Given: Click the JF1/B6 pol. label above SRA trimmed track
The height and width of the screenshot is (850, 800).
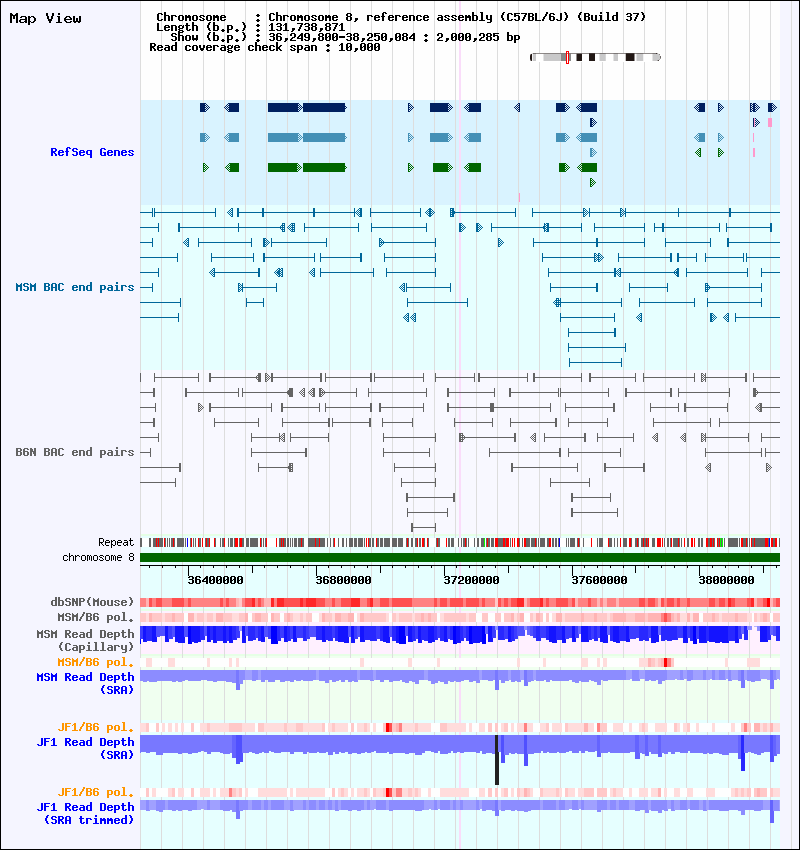Looking at the screenshot, I should coord(95,793).
